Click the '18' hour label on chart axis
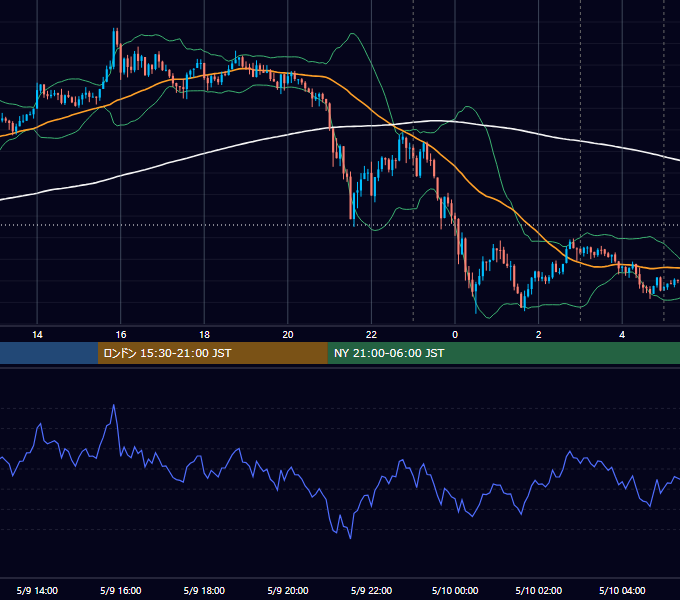Image resolution: width=680 pixels, height=600 pixels. pyautogui.click(x=204, y=335)
